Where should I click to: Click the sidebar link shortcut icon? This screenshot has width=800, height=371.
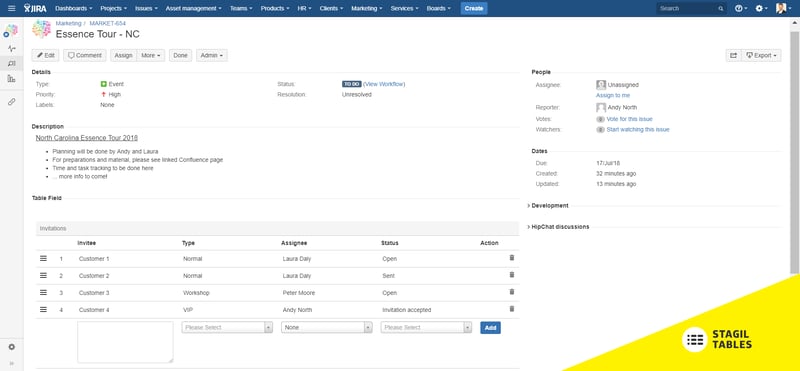tap(12, 102)
